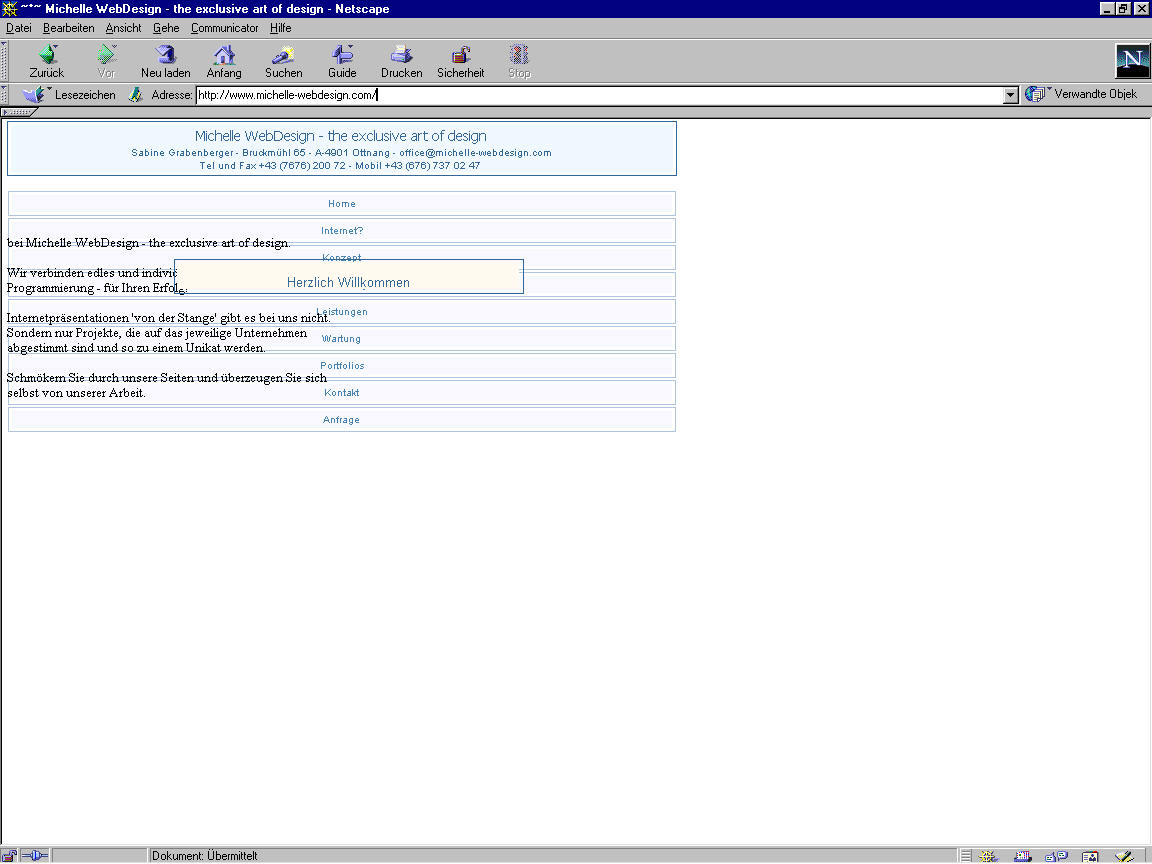Print page with Drucken icon

[401, 61]
